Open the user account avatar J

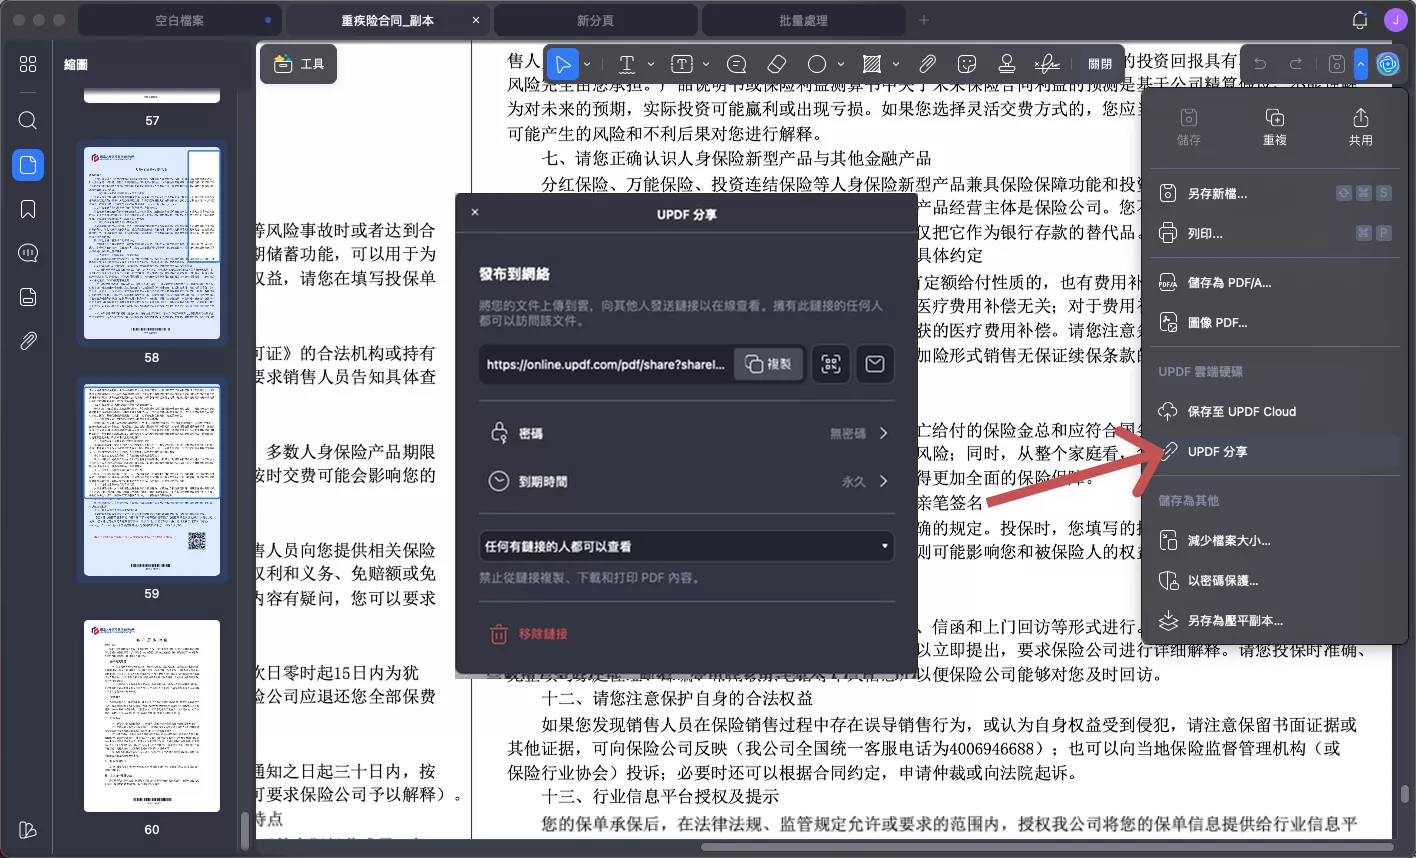(1394, 20)
